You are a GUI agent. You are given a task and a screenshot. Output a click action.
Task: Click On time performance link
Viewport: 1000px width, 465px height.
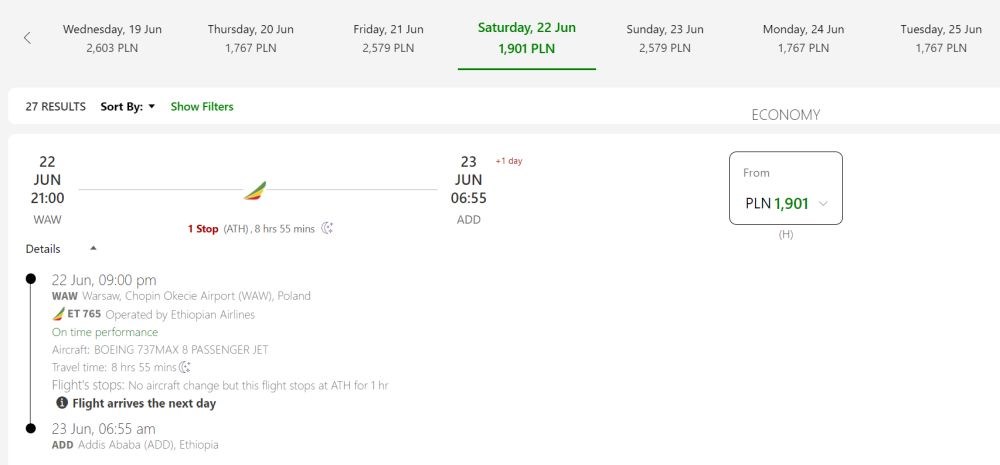(105, 332)
